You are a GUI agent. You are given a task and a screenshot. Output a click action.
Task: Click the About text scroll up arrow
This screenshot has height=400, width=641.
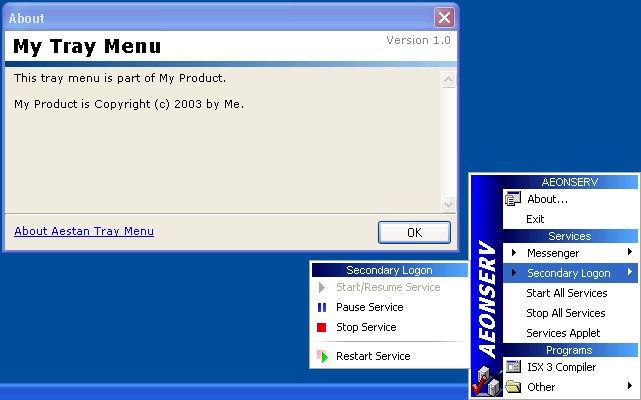coord(448,79)
